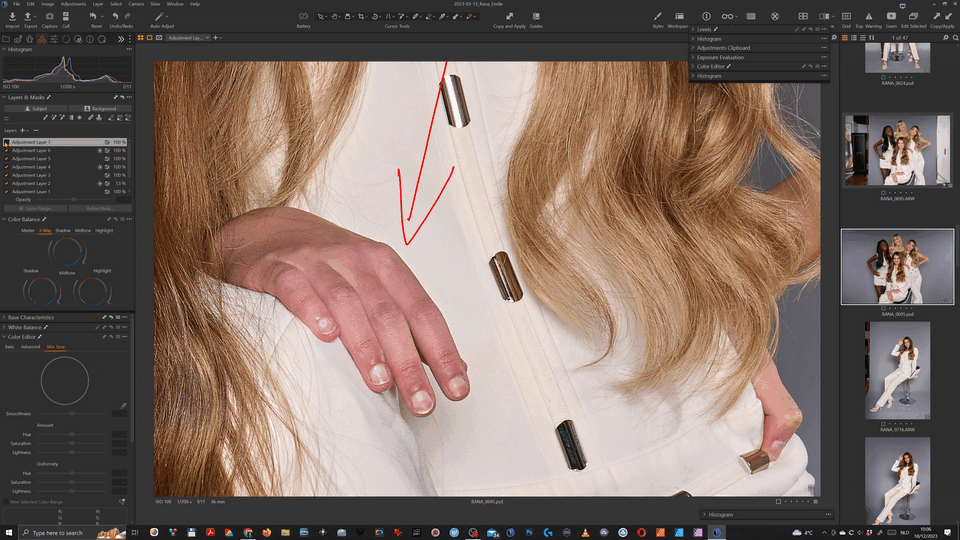Image resolution: width=960 pixels, height=540 pixels.
Task: Adjust the layer Opacity slider
Action: (x=74, y=200)
